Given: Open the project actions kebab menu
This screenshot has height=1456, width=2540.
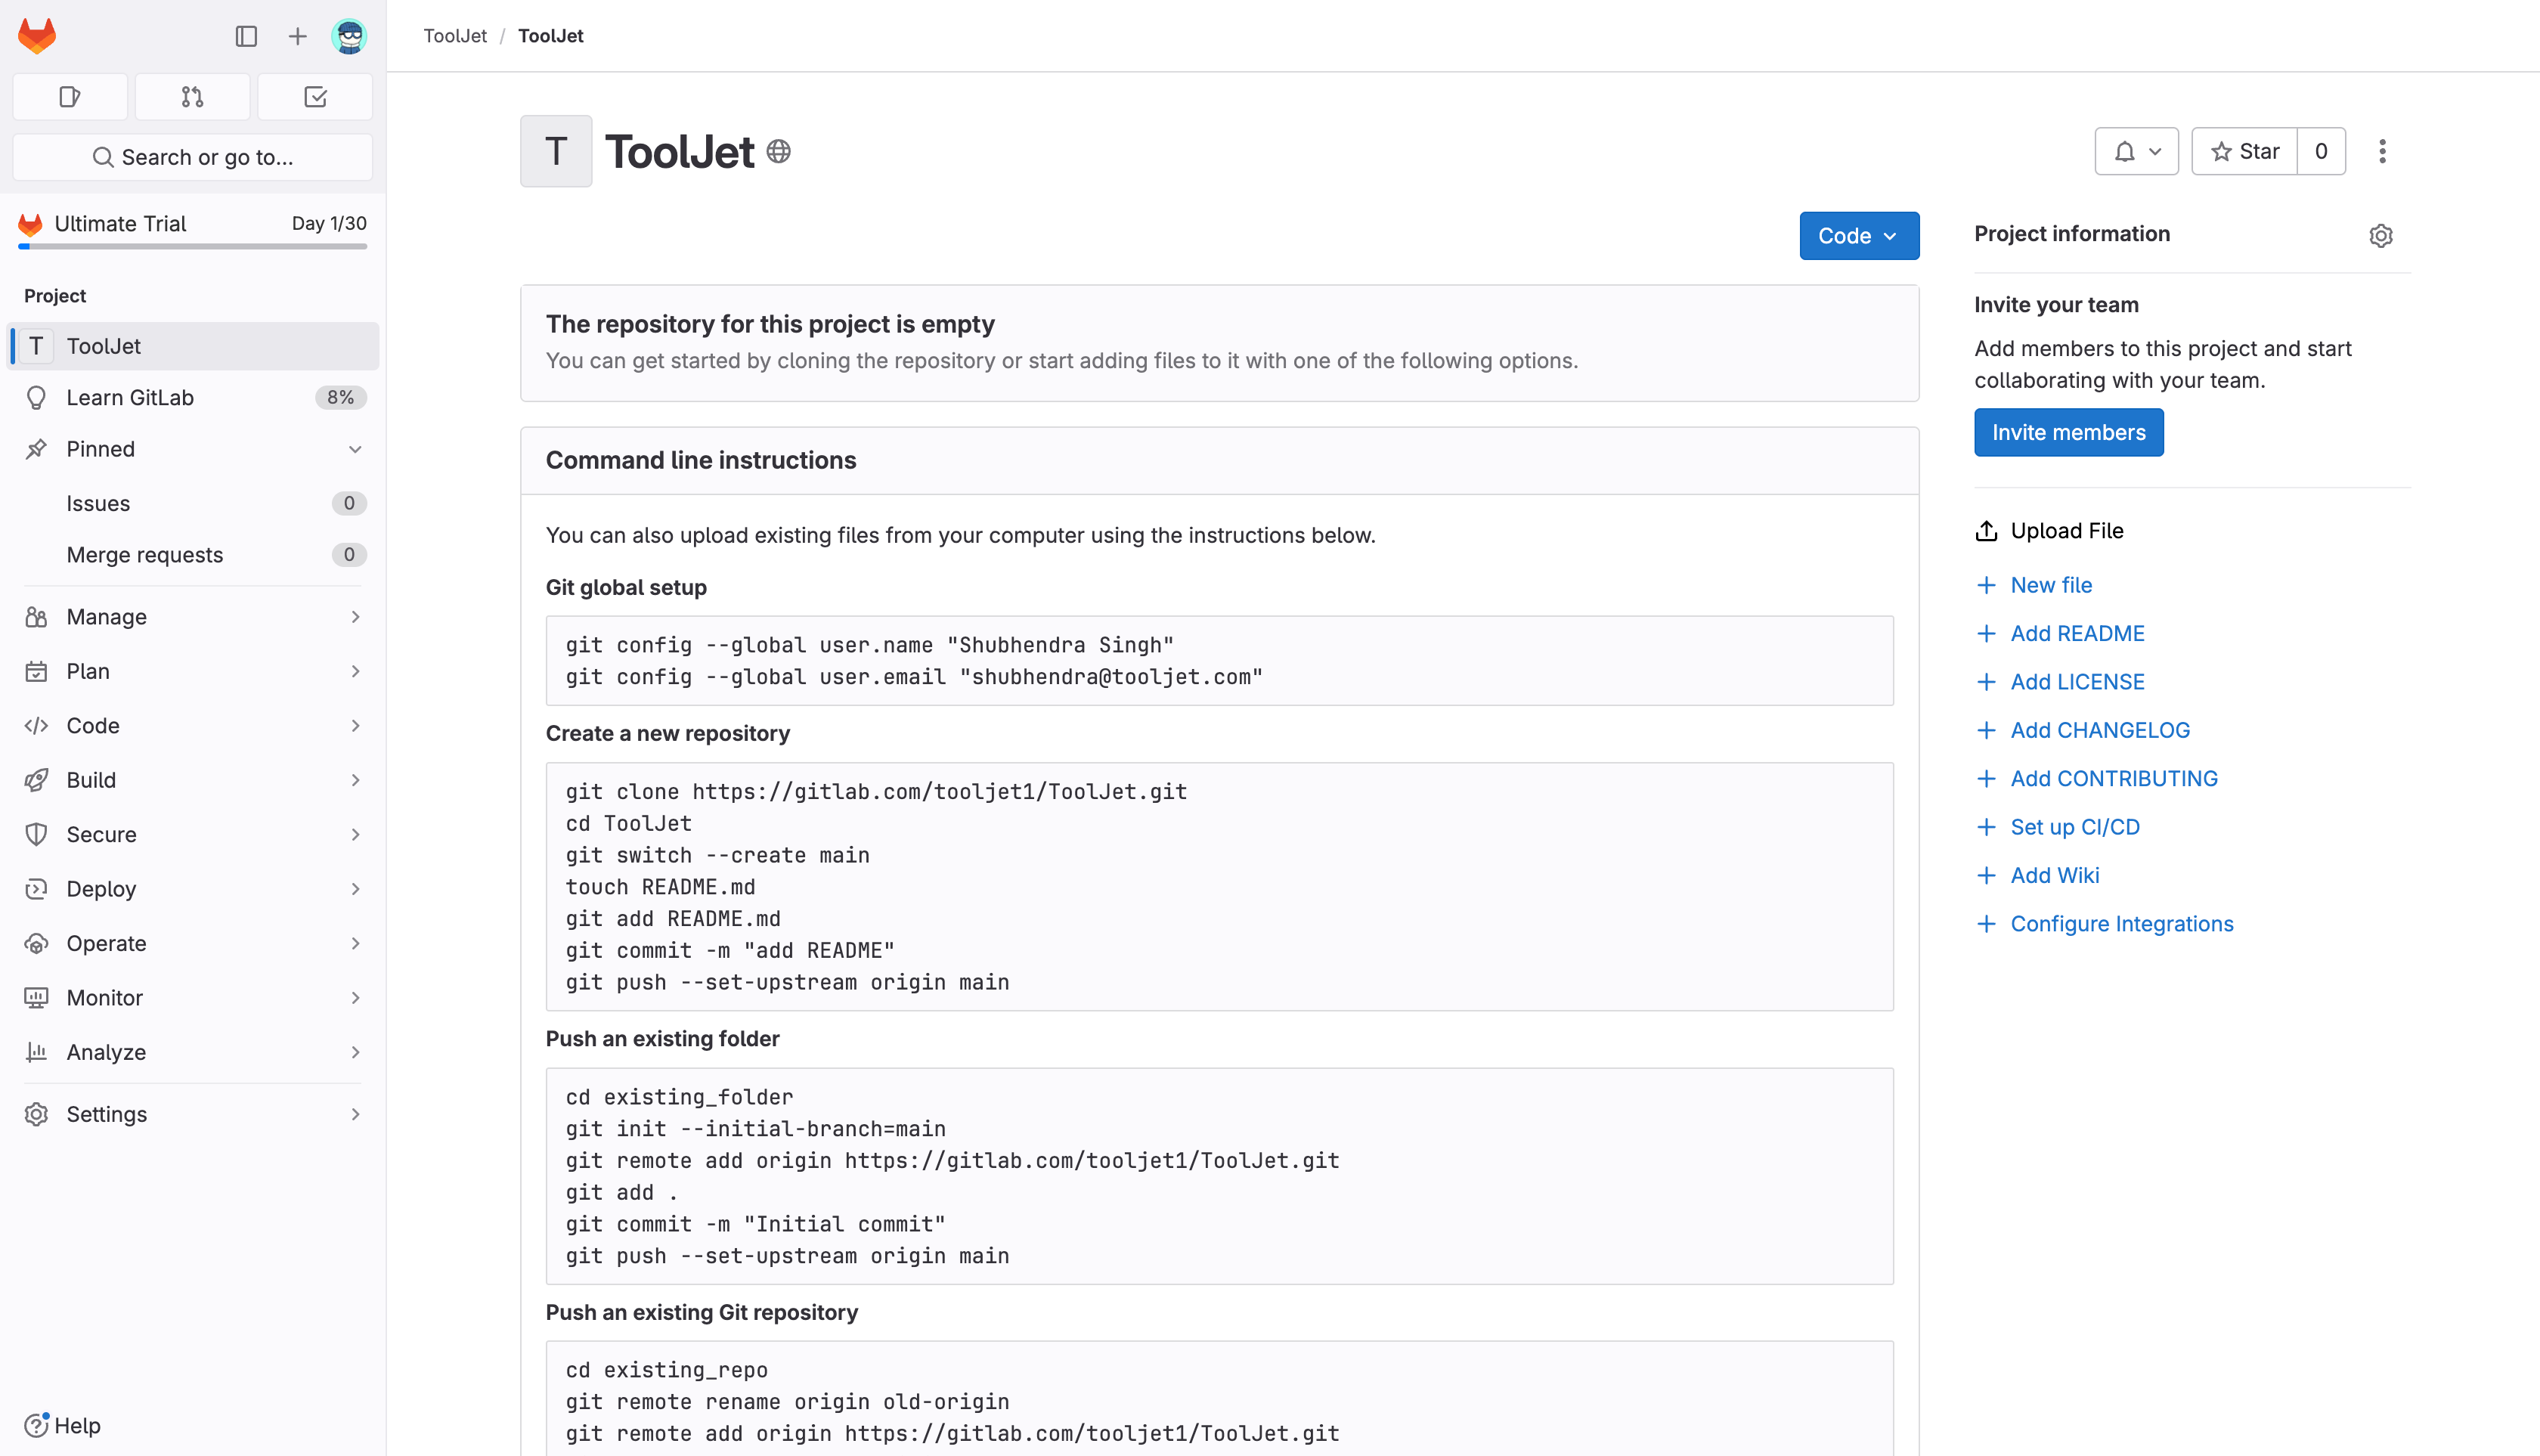Looking at the screenshot, I should click(x=2382, y=151).
